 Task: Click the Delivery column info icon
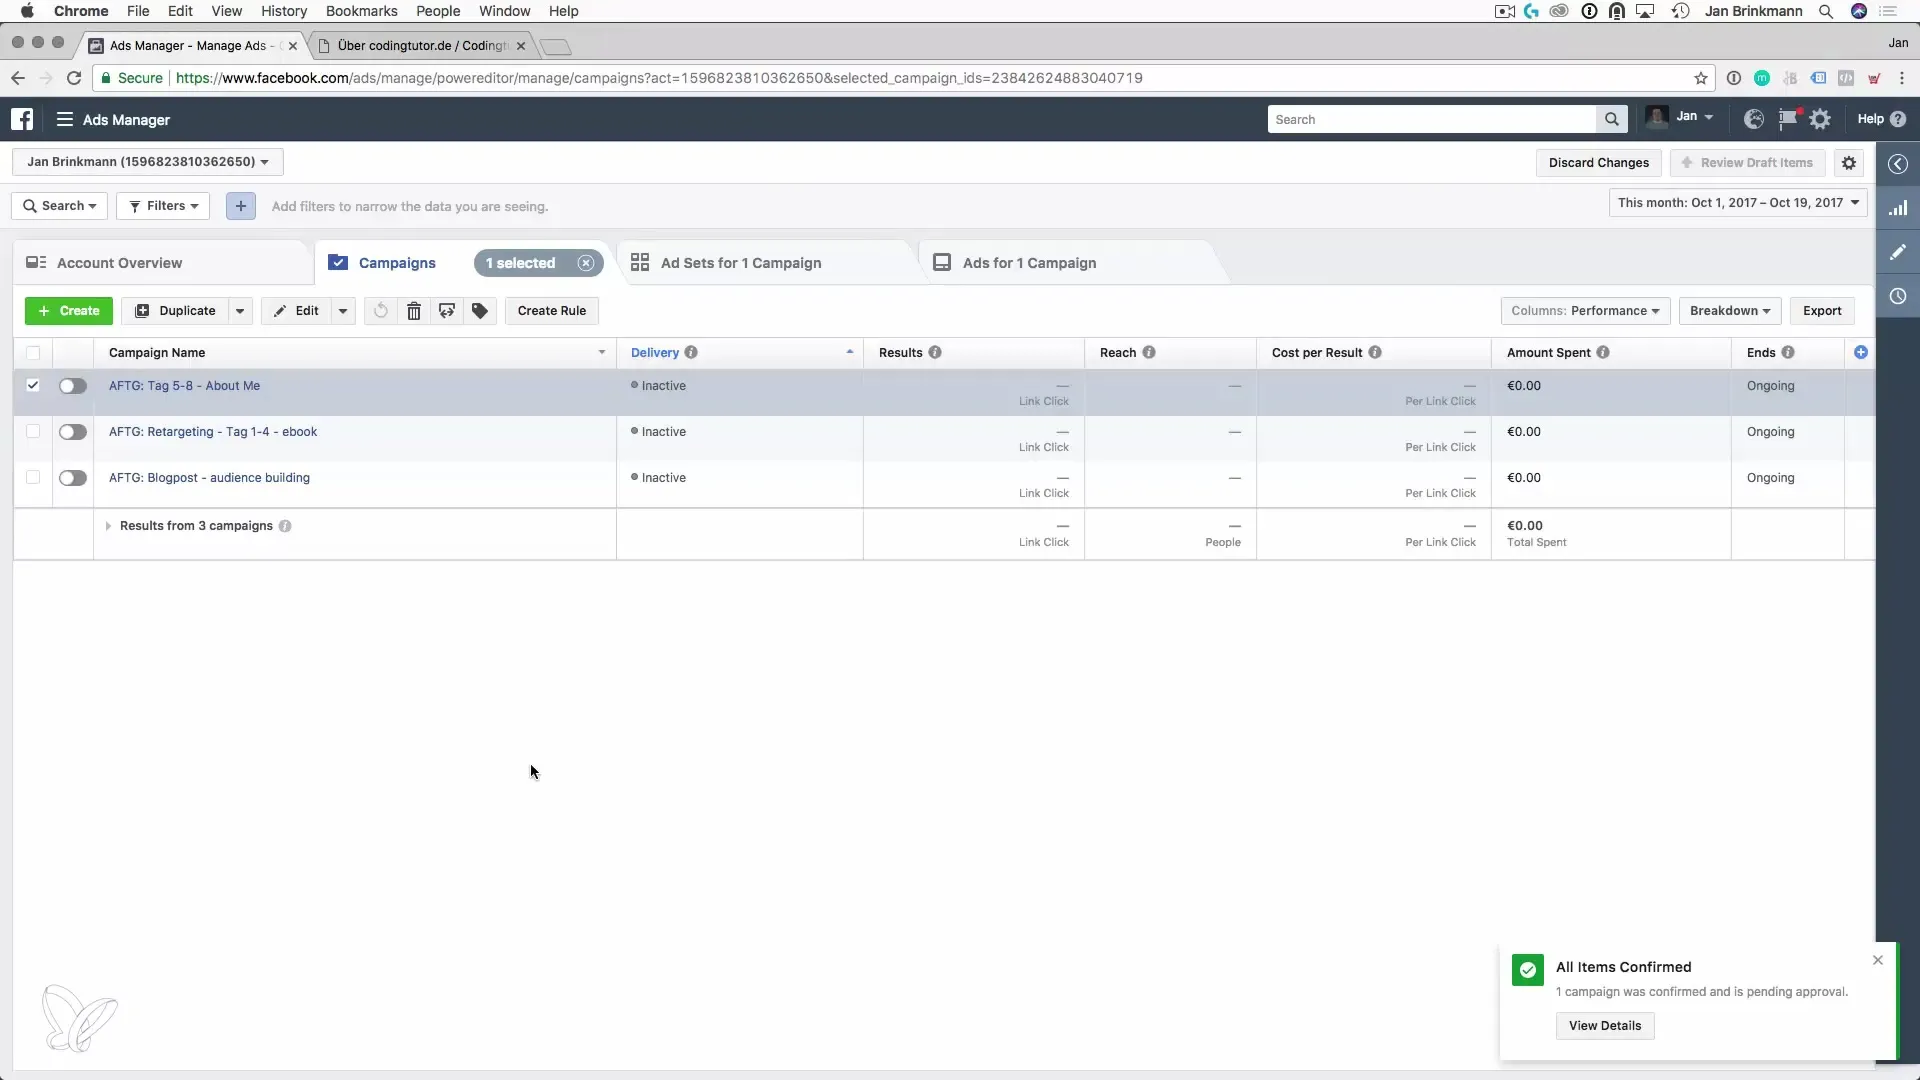click(691, 352)
